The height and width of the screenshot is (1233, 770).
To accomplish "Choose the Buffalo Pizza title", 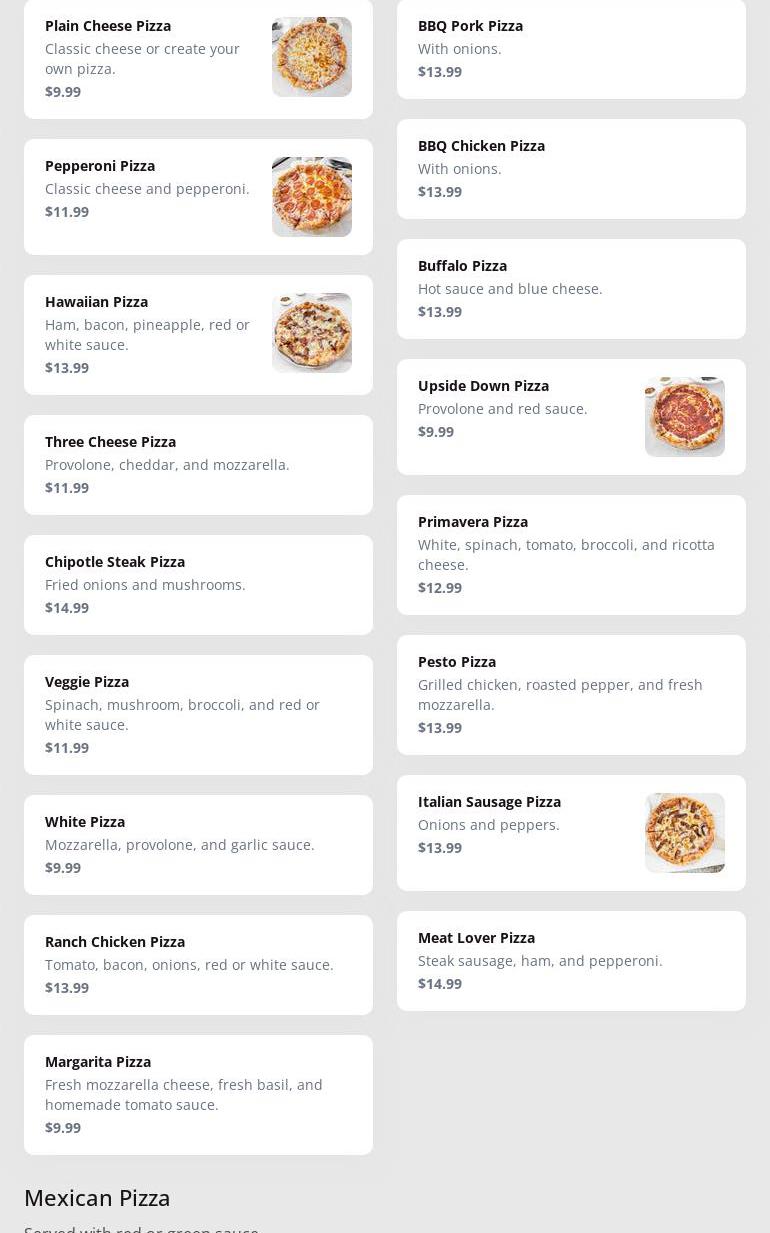I will point(462,266).
